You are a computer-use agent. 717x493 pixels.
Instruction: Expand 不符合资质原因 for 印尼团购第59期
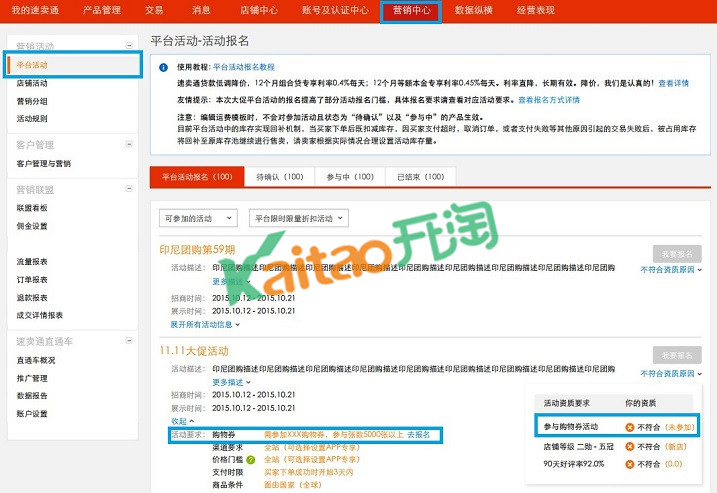(671, 269)
